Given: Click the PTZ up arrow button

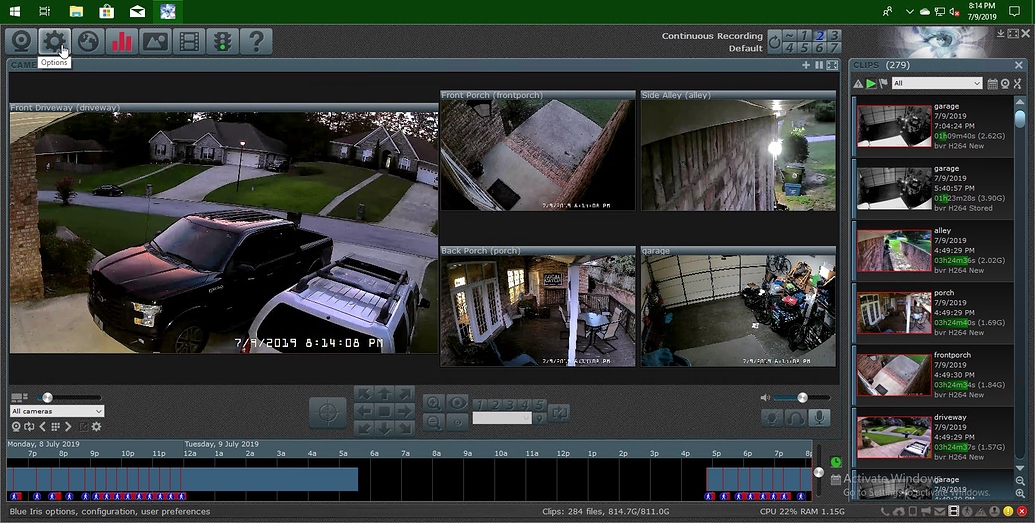Looking at the screenshot, I should click(x=384, y=394).
